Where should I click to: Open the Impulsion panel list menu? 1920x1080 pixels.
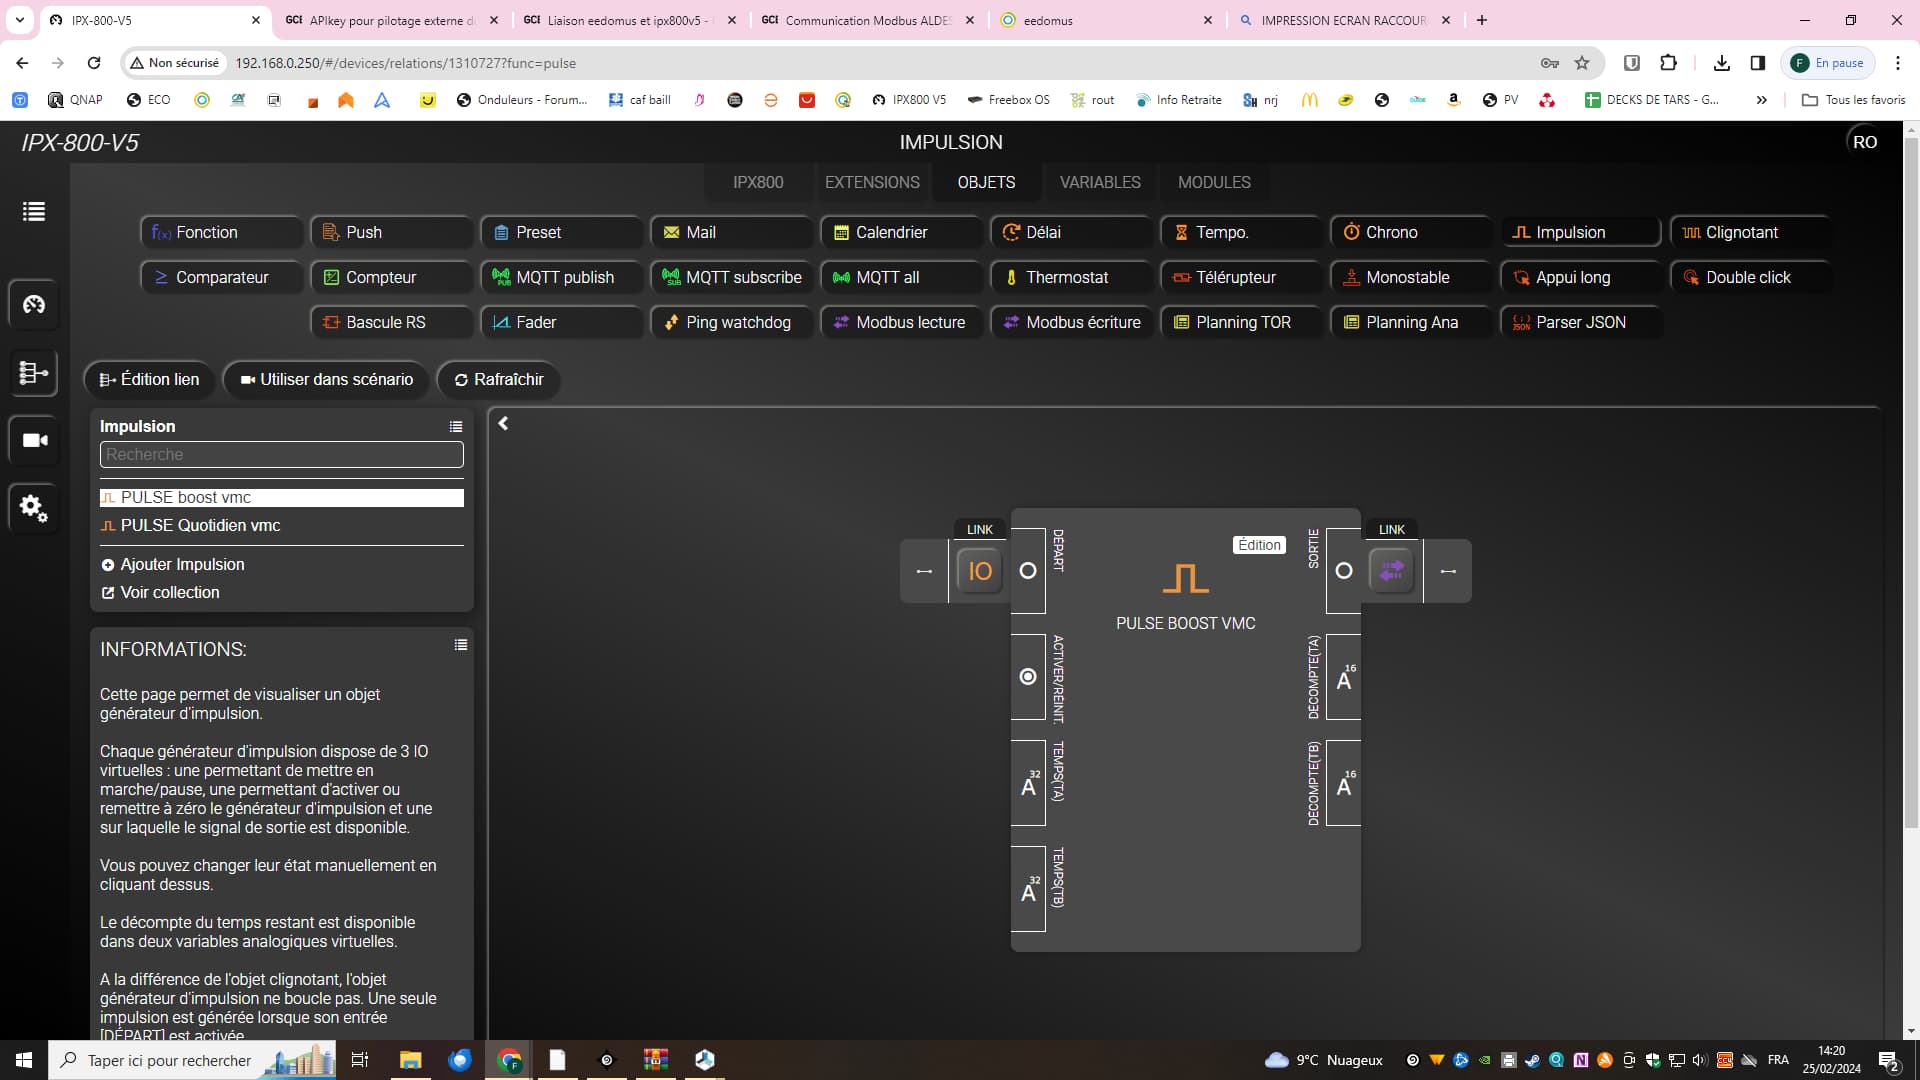click(x=456, y=427)
